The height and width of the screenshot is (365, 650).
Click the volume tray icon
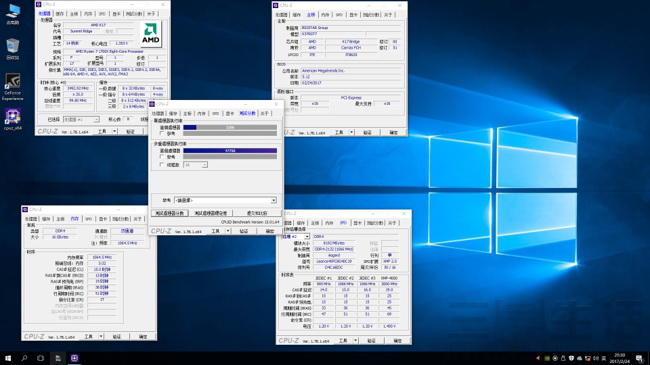596,358
